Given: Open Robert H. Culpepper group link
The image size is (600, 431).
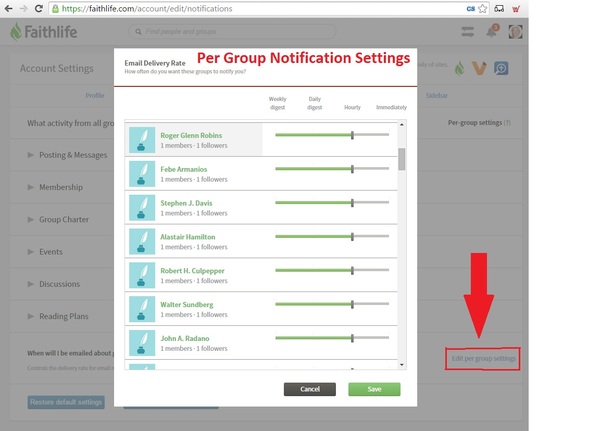Looking at the screenshot, I should point(192,271).
